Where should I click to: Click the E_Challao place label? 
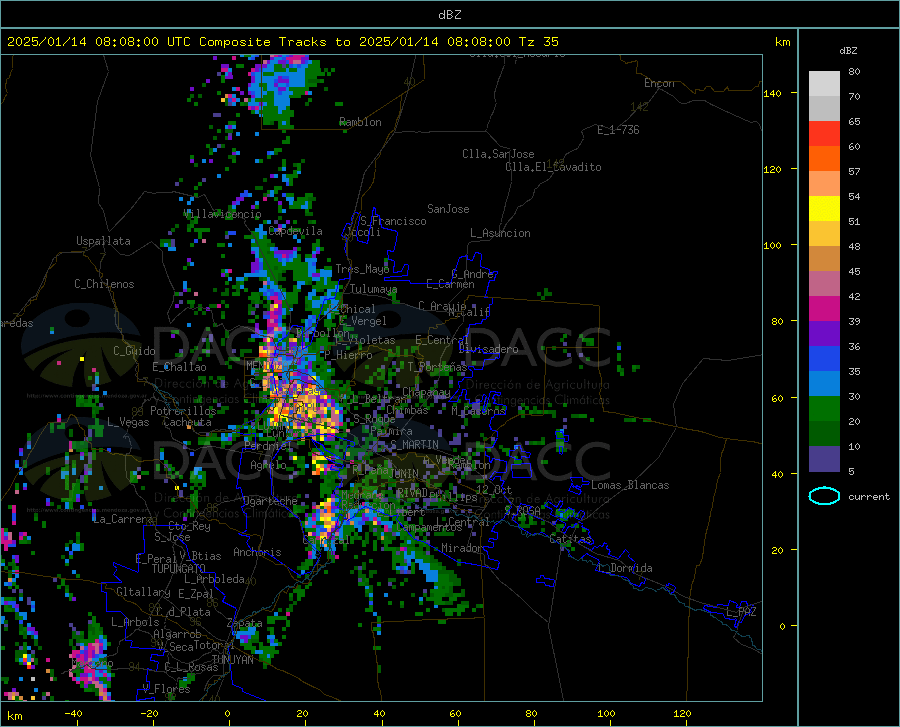(x=179, y=367)
